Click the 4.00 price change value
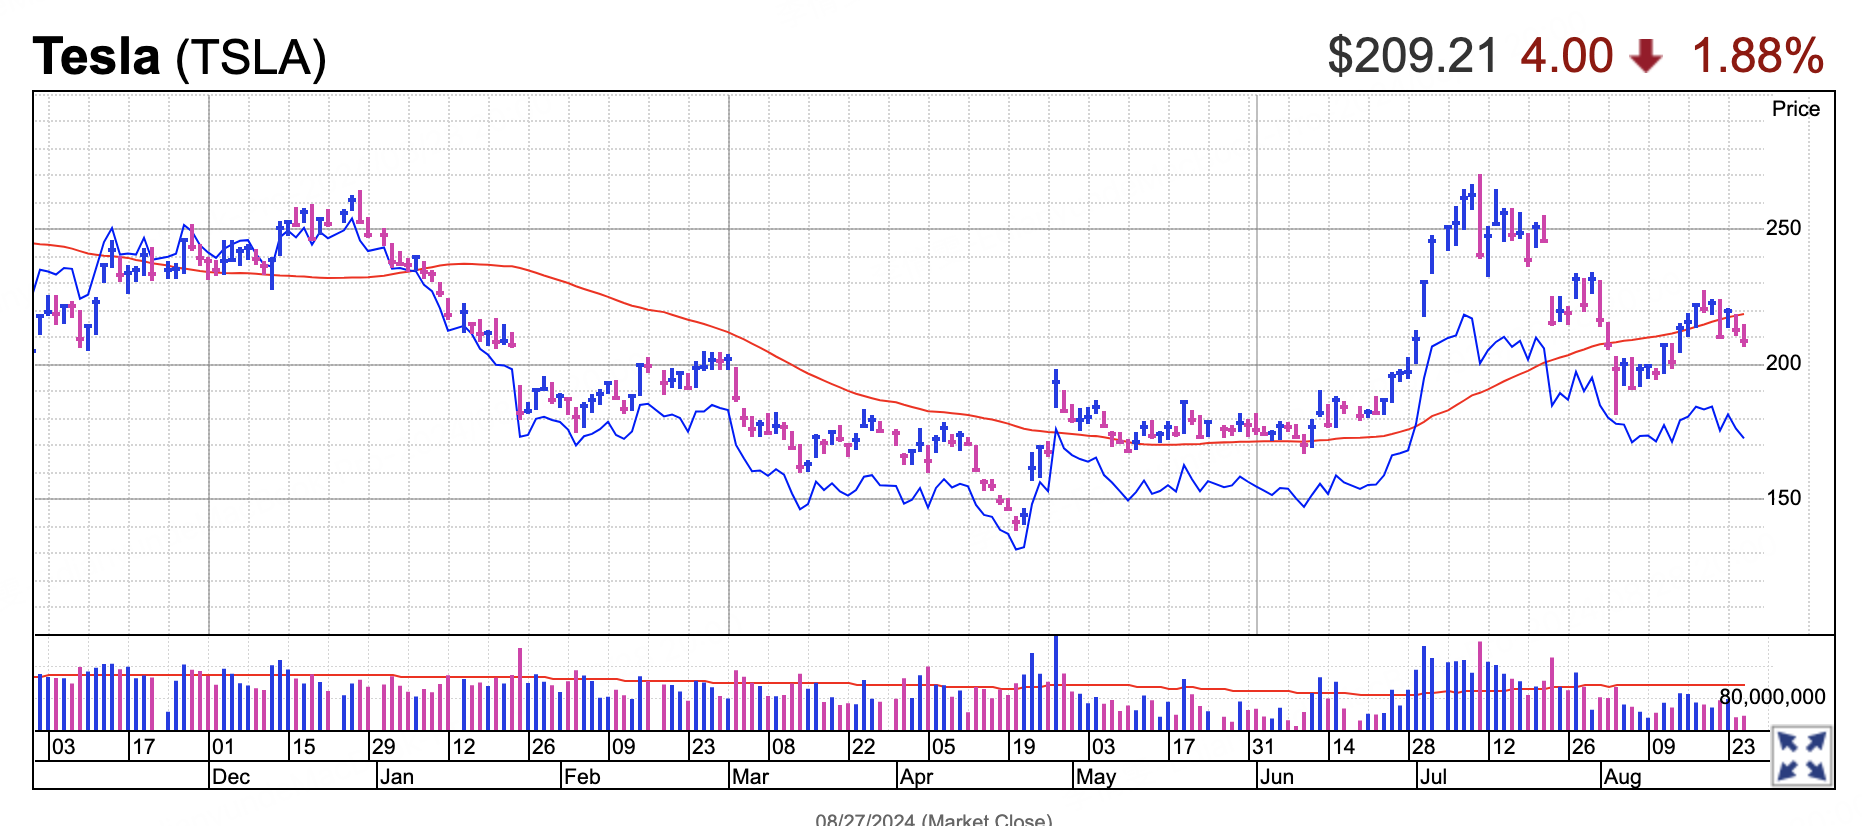 (1567, 56)
